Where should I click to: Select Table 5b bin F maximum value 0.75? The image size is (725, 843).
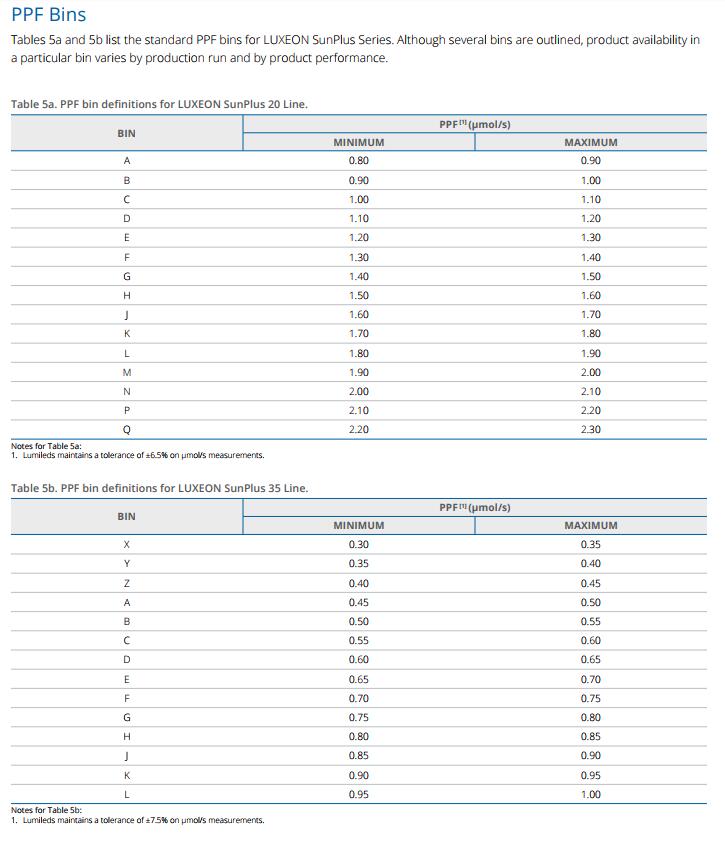591,698
